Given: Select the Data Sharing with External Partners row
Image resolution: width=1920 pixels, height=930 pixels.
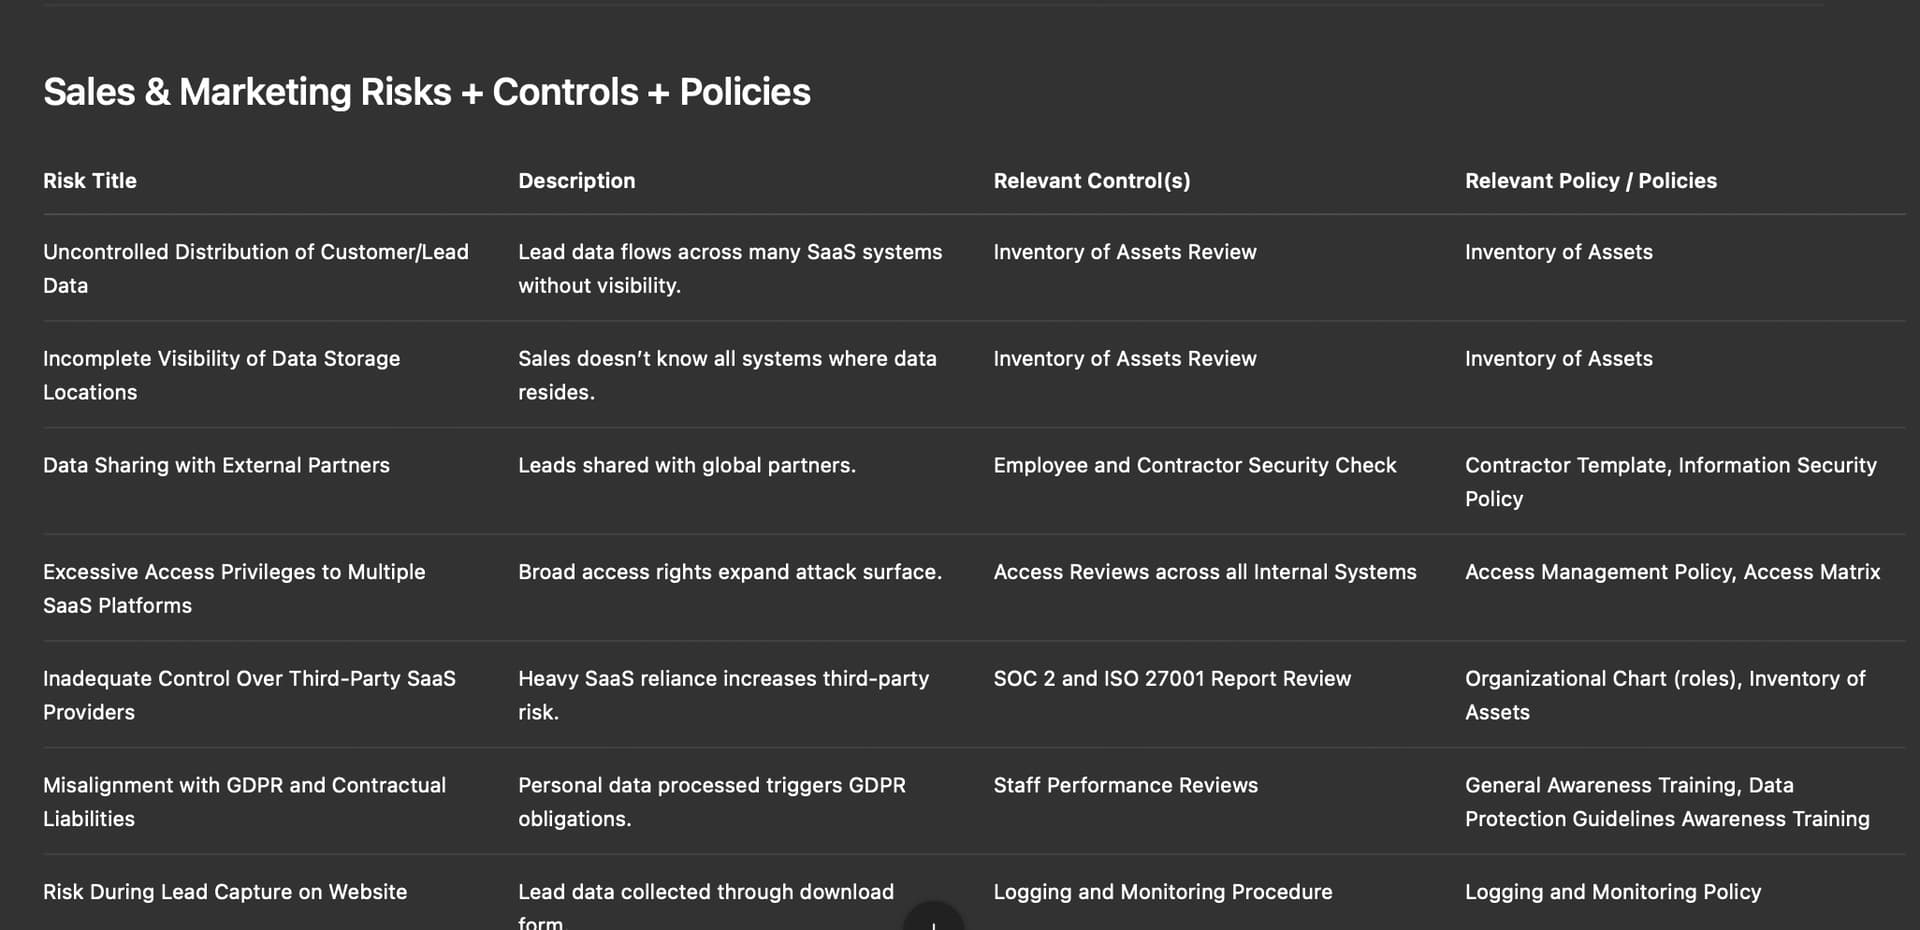Looking at the screenshot, I should point(216,465).
